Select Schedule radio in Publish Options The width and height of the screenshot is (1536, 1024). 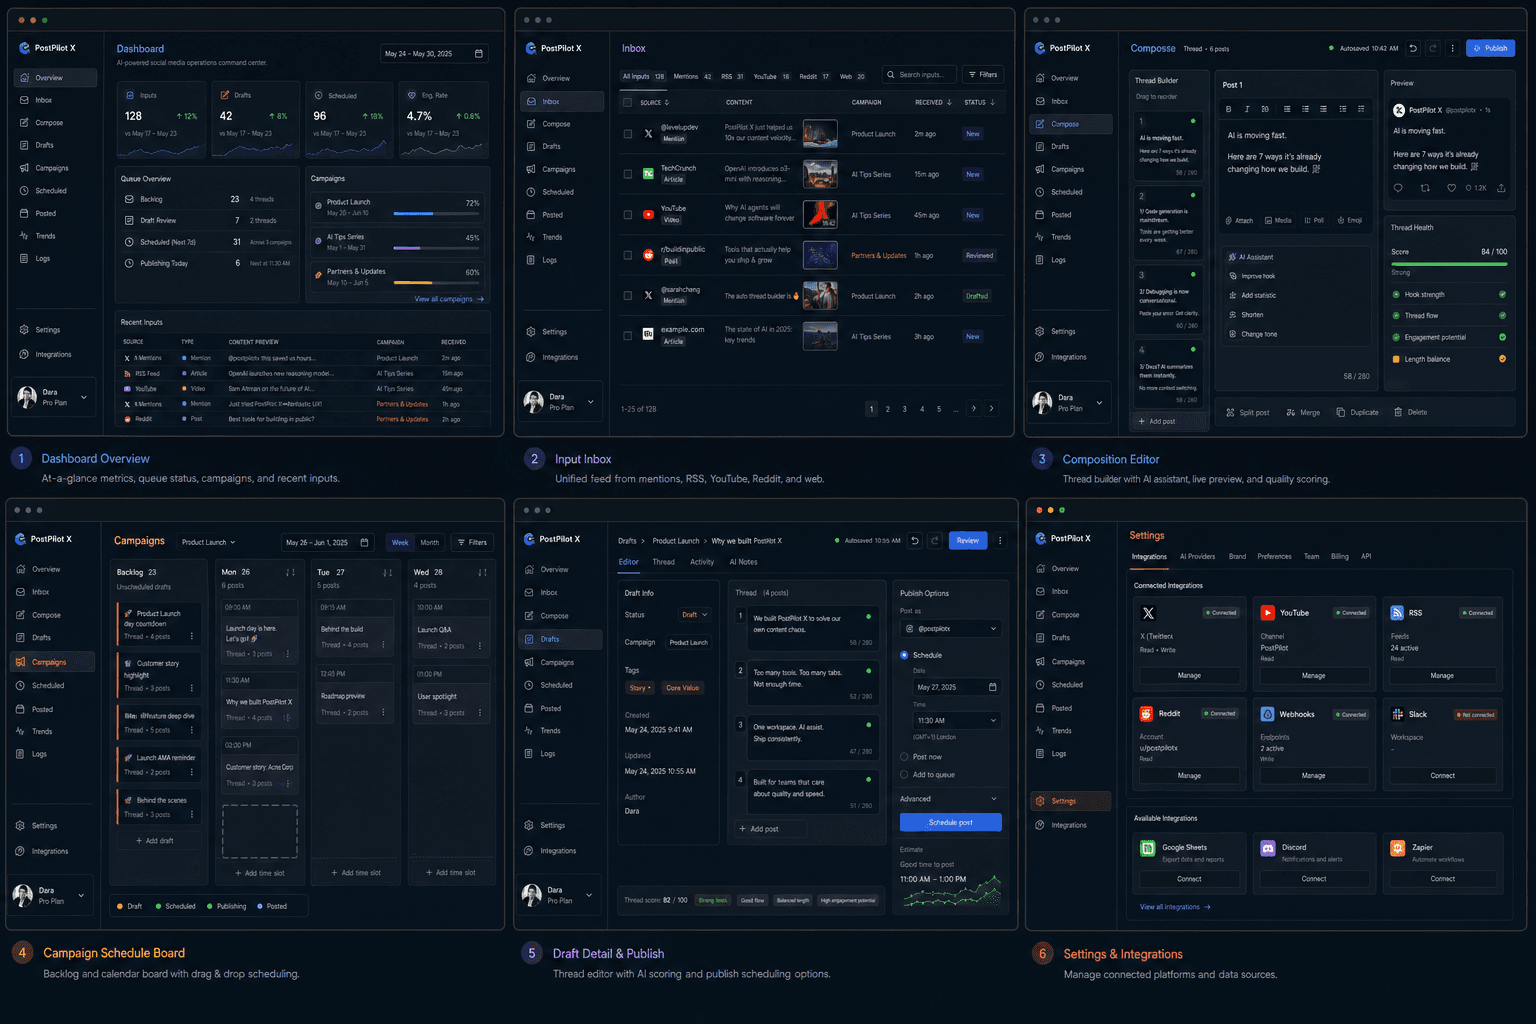pos(904,655)
